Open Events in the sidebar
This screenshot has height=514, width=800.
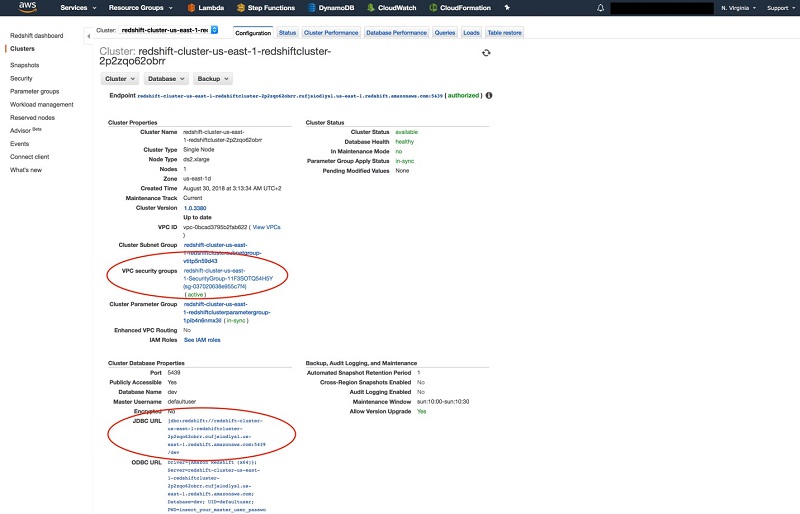19,144
